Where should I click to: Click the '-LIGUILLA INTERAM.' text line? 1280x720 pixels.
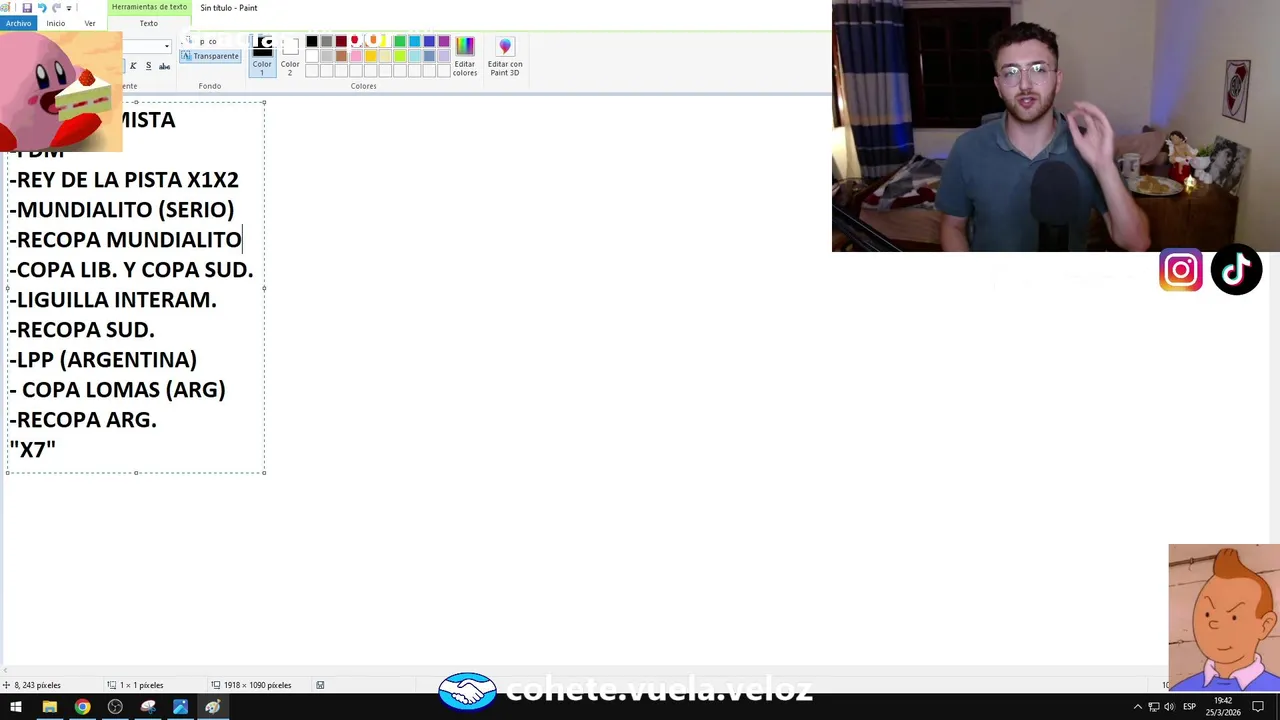113,300
